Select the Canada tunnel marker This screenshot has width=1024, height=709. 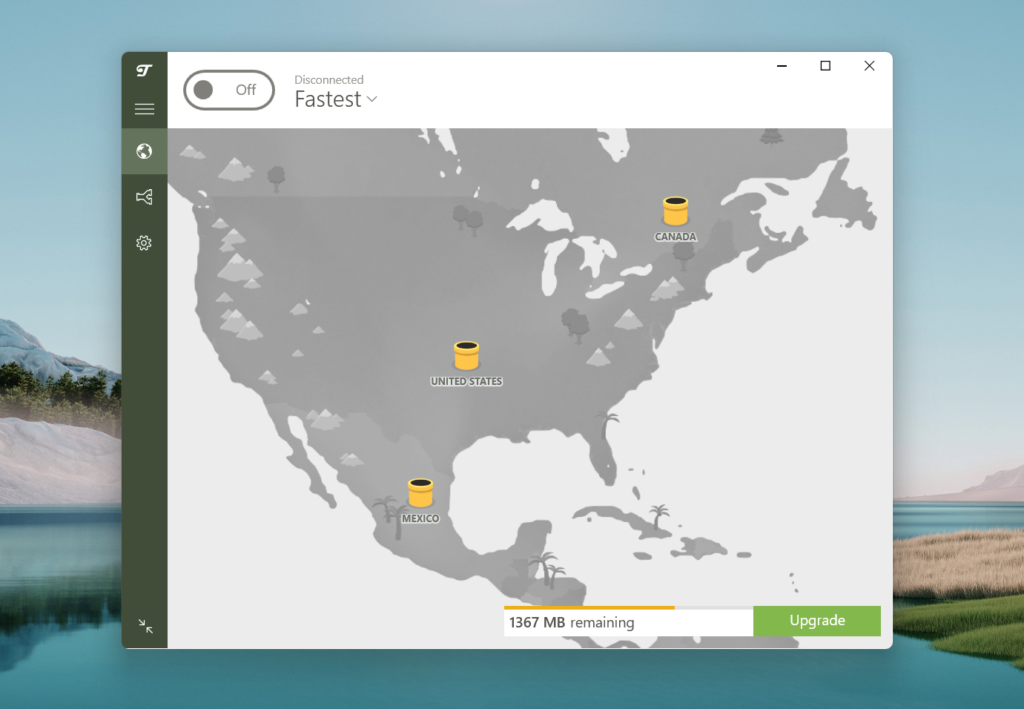tap(674, 212)
